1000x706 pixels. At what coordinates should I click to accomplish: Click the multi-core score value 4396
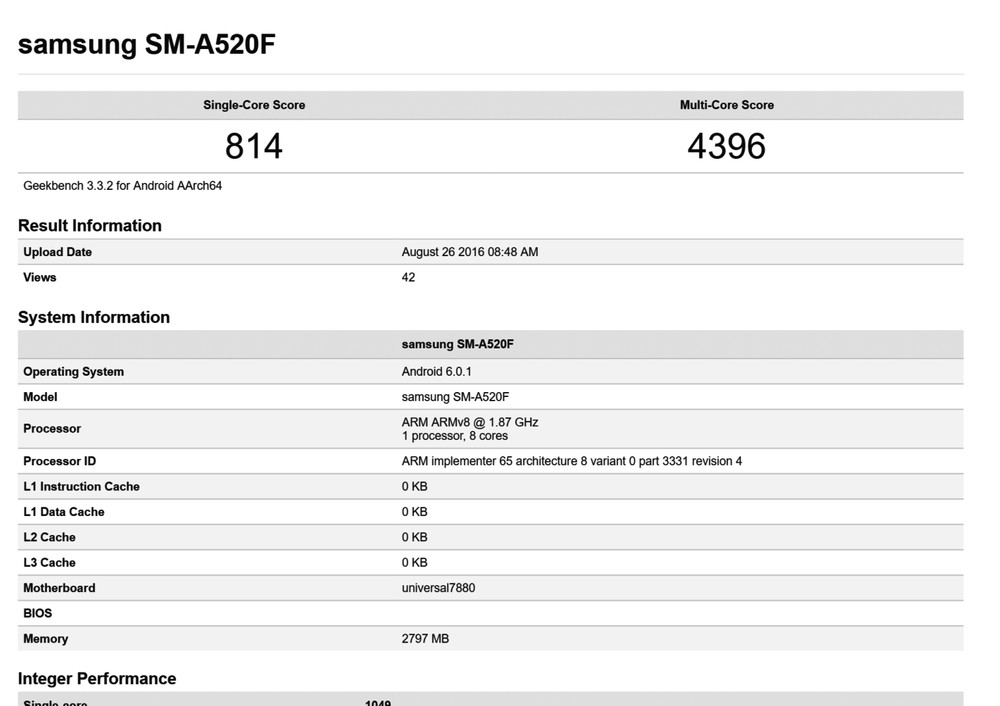point(726,146)
